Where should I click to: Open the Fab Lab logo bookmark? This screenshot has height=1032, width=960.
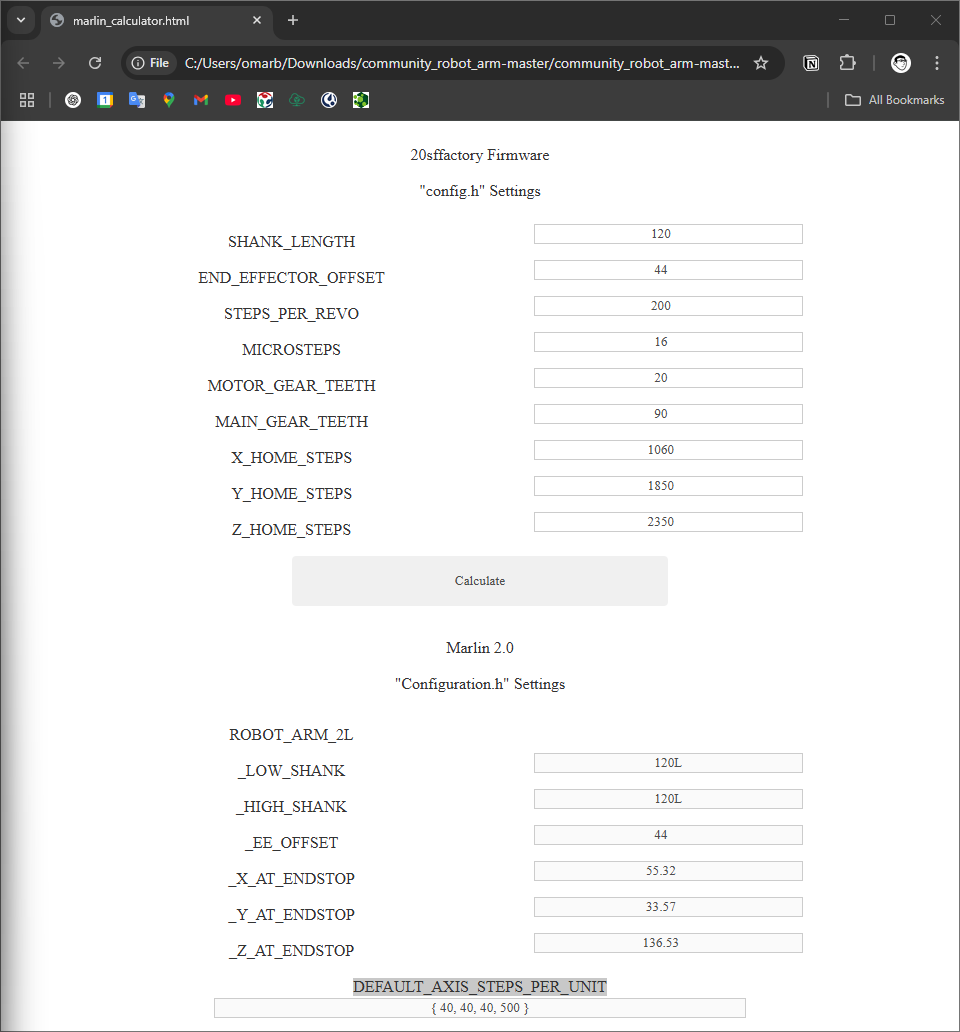coord(265,100)
